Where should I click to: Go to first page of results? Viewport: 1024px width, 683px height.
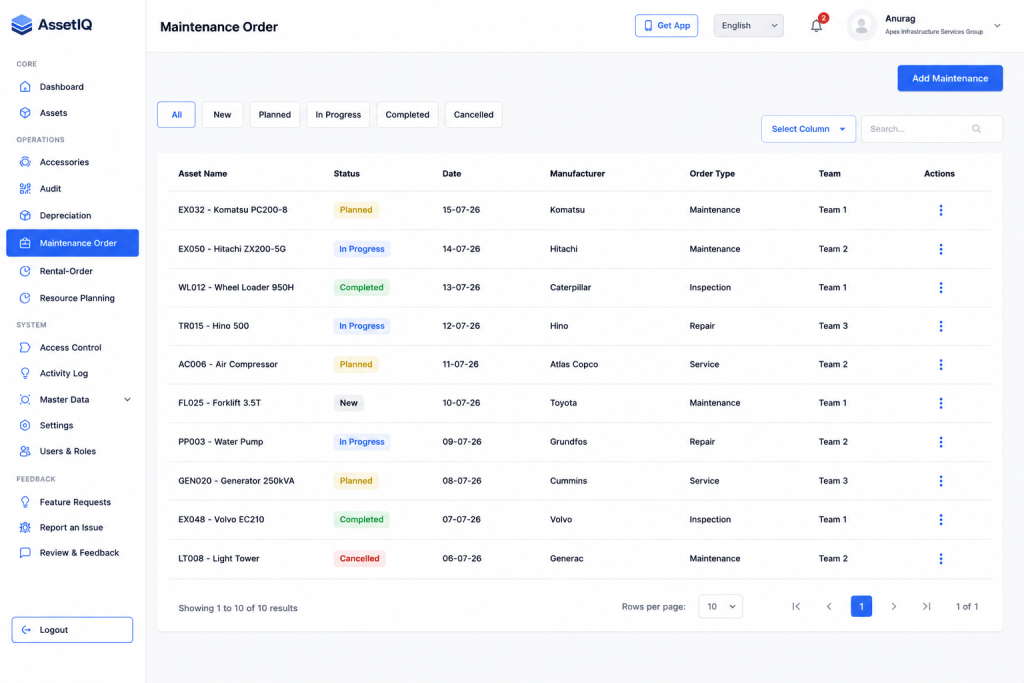coord(796,607)
